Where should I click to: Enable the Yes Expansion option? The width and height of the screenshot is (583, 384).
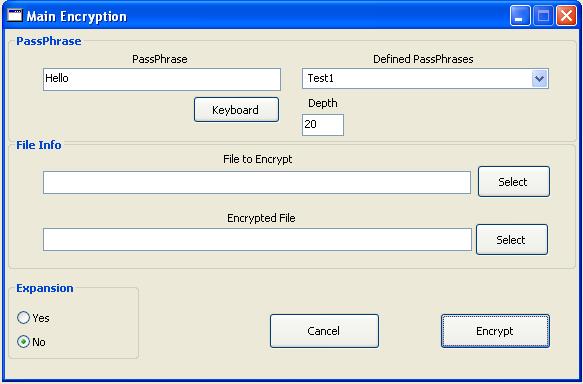pos(23,318)
